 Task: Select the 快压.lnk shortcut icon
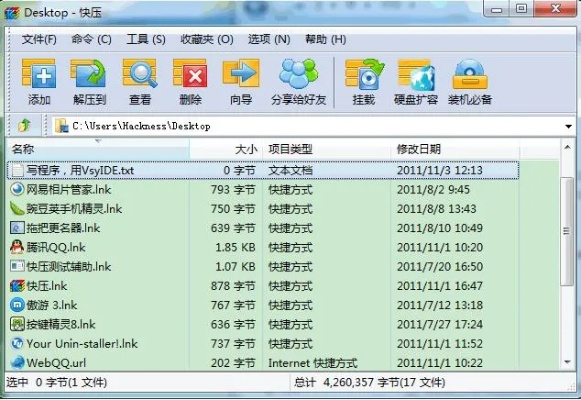point(17,286)
